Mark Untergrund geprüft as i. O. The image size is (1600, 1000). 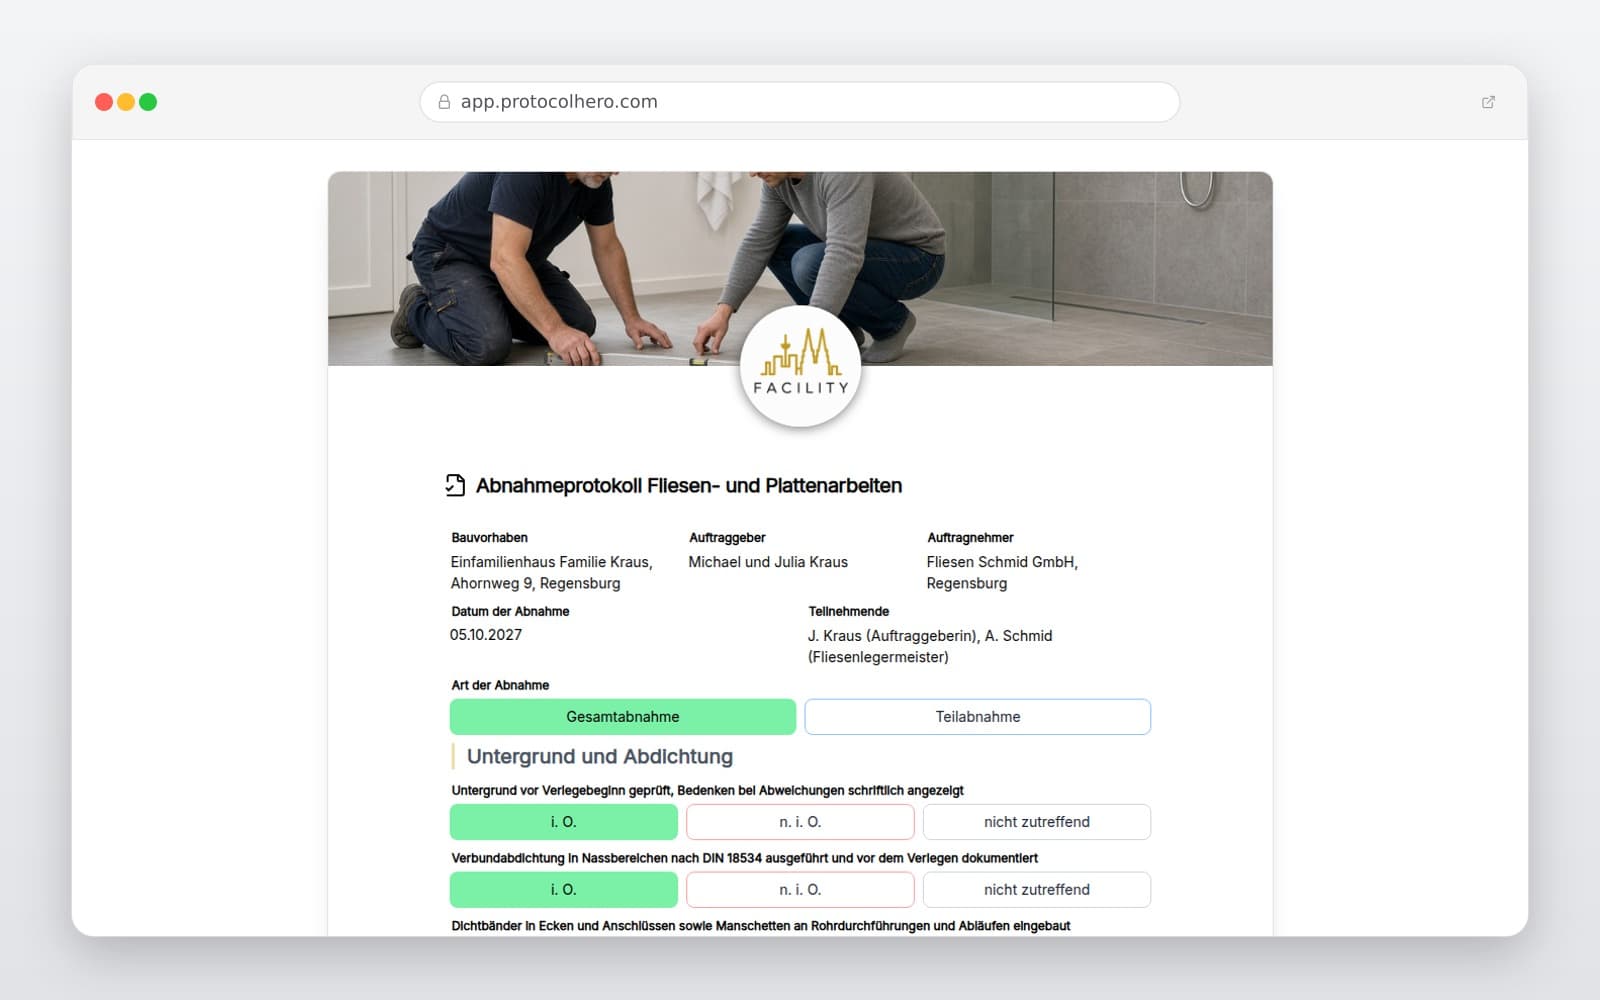pos(564,822)
